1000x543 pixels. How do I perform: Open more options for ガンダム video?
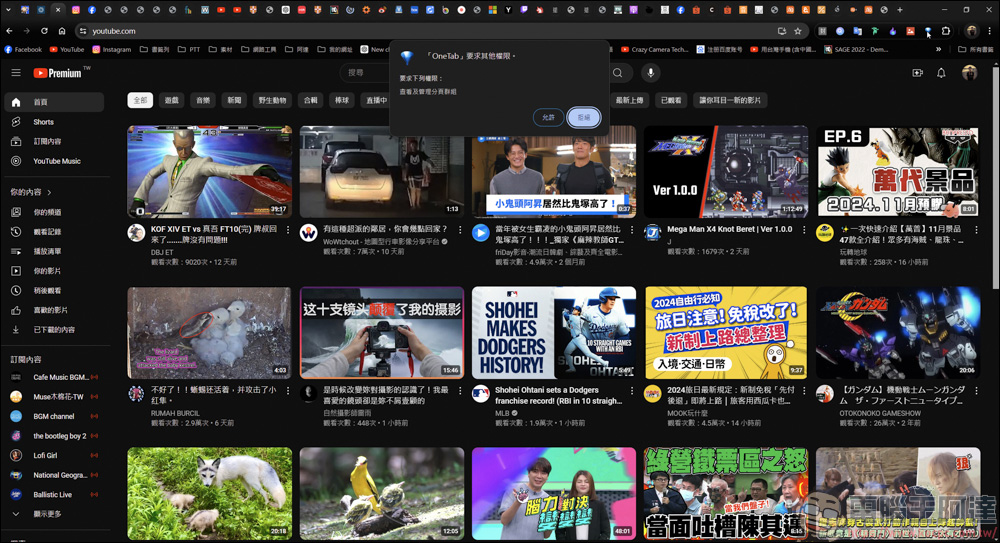coord(976,391)
